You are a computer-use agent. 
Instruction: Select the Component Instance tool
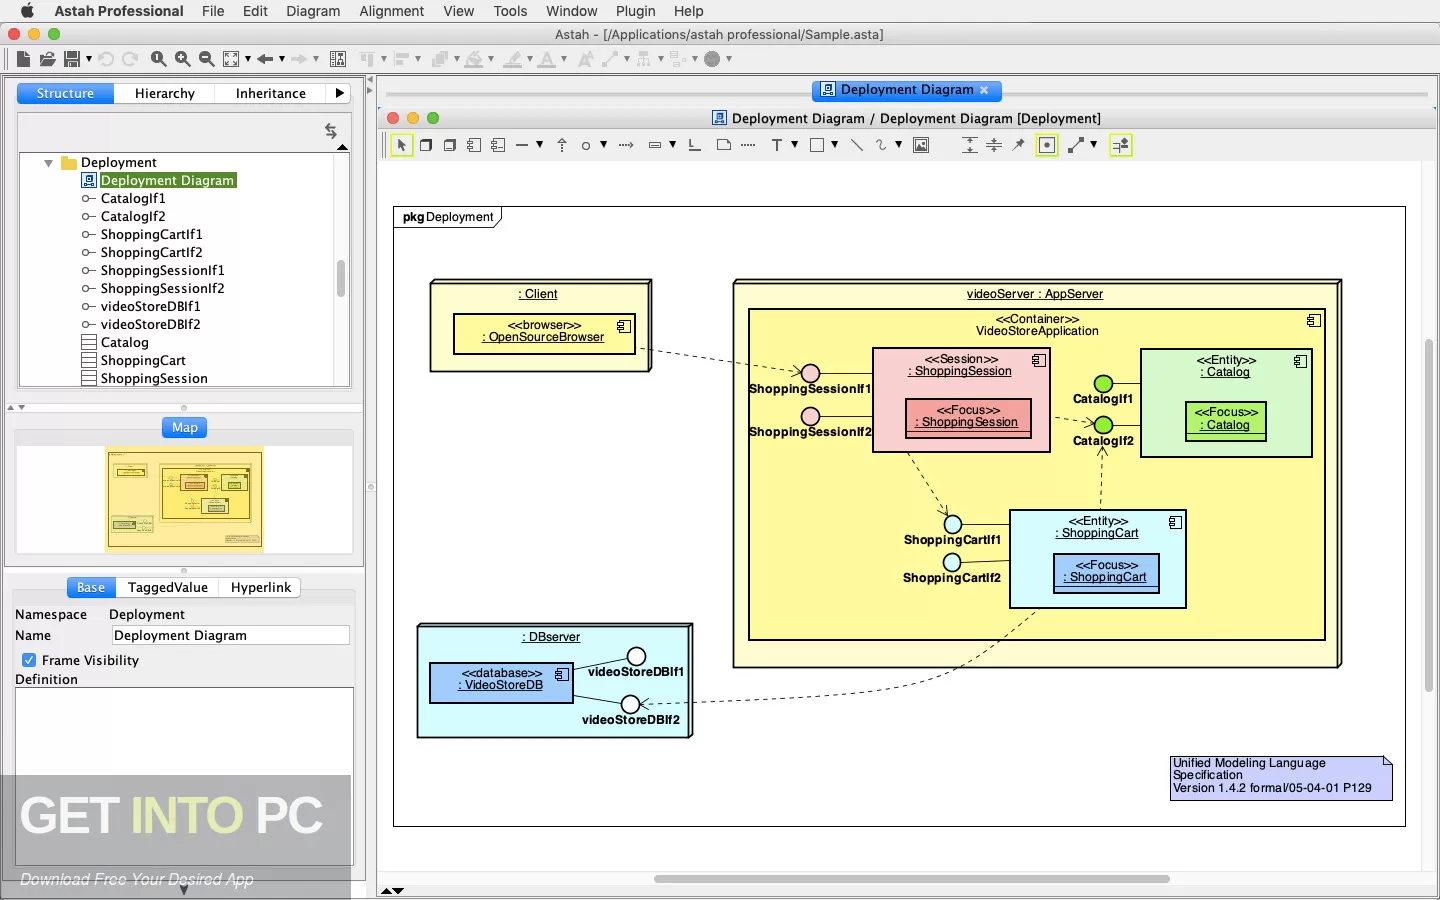click(498, 145)
